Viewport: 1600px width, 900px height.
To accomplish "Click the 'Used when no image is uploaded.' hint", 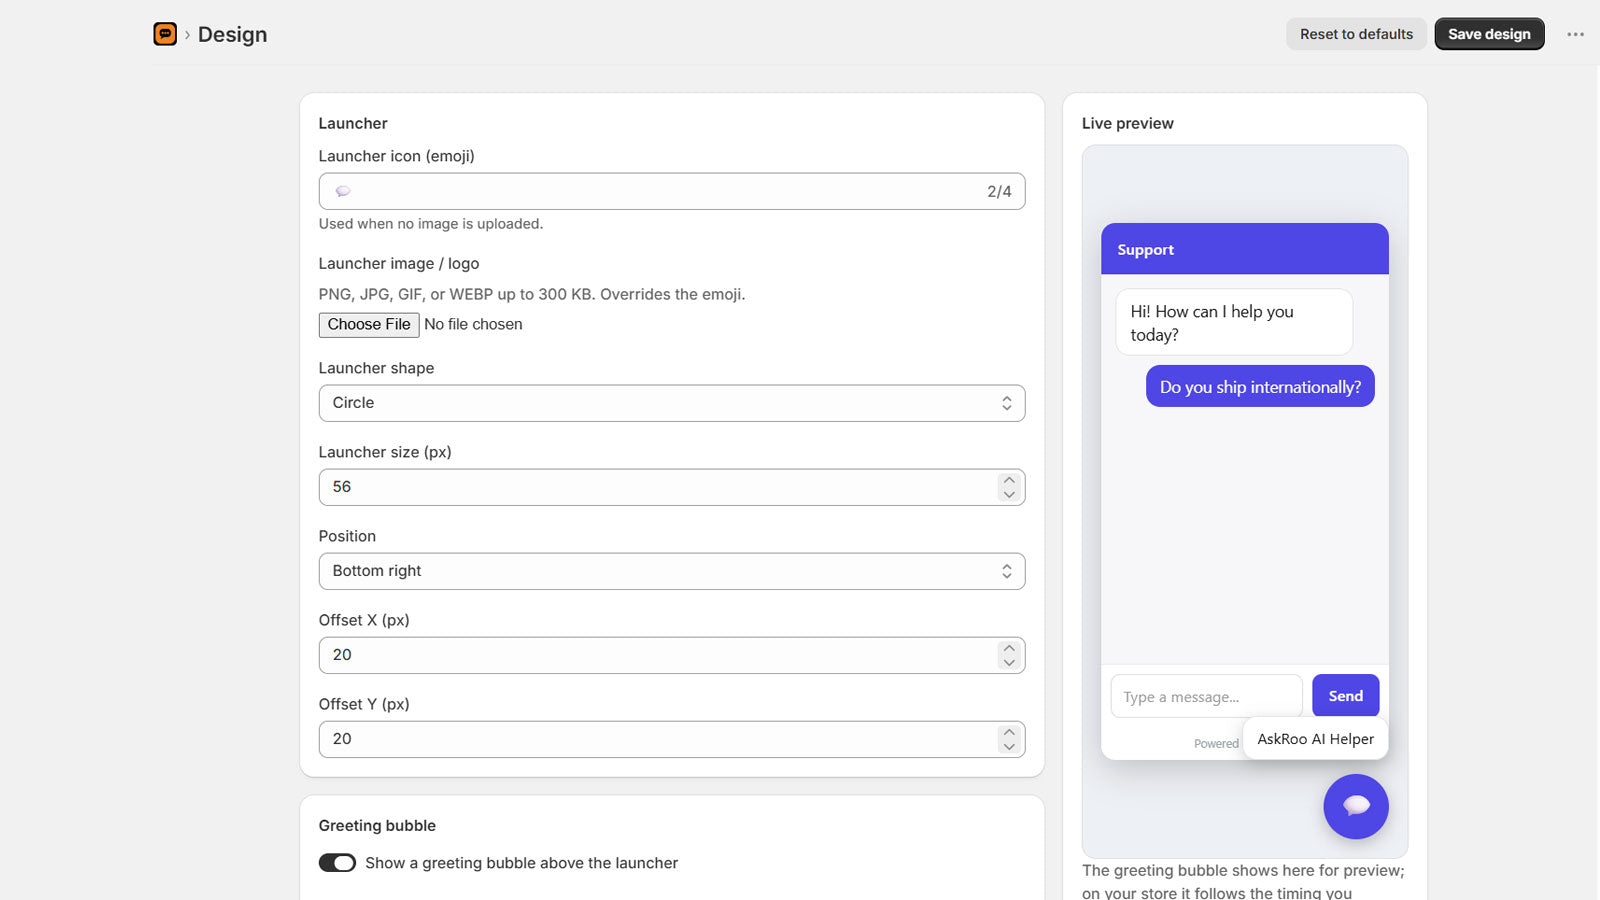I will point(431,224).
